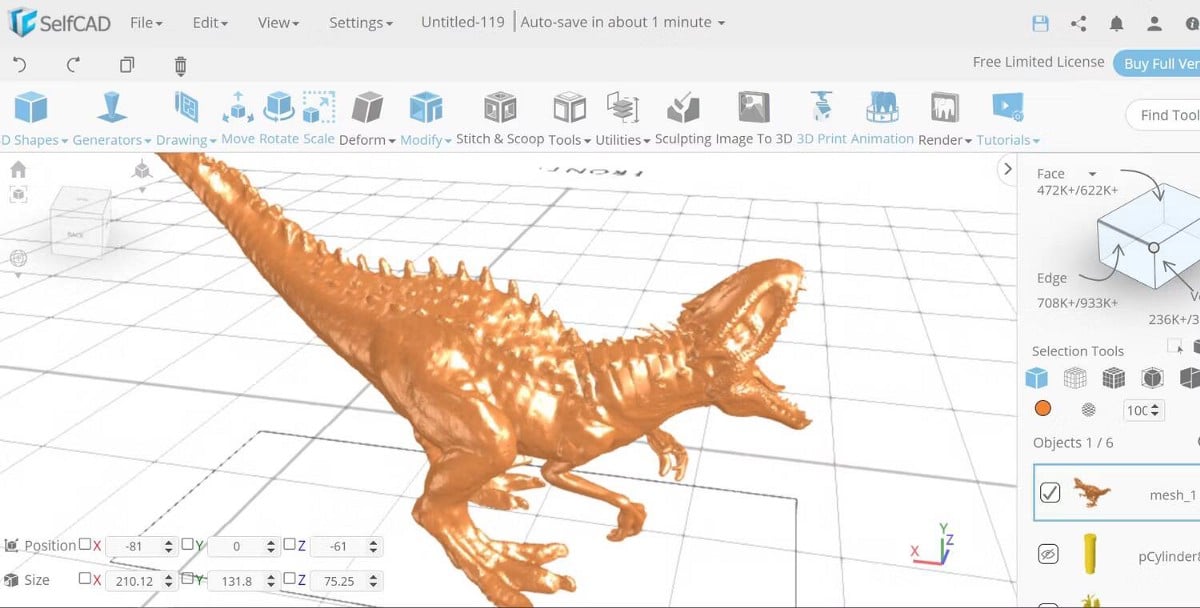
Task: Click the save floppy disk icon
Action: click(1040, 23)
